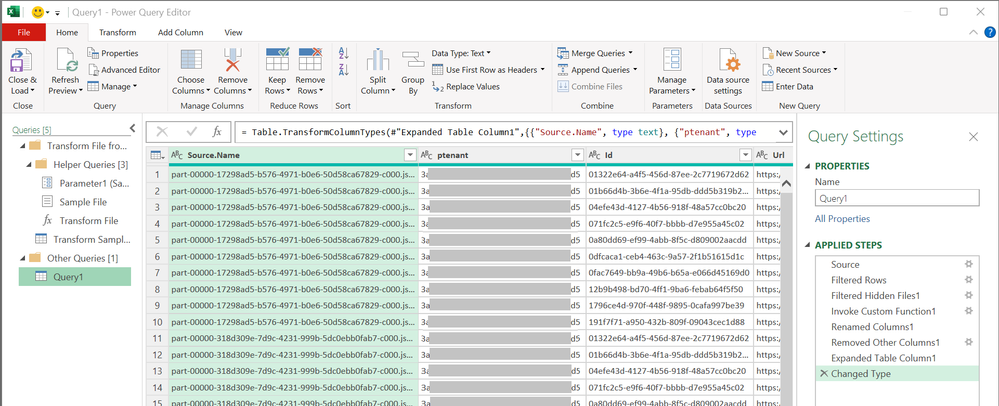
Task: Click the fx formula icon
Action: tap(217, 132)
